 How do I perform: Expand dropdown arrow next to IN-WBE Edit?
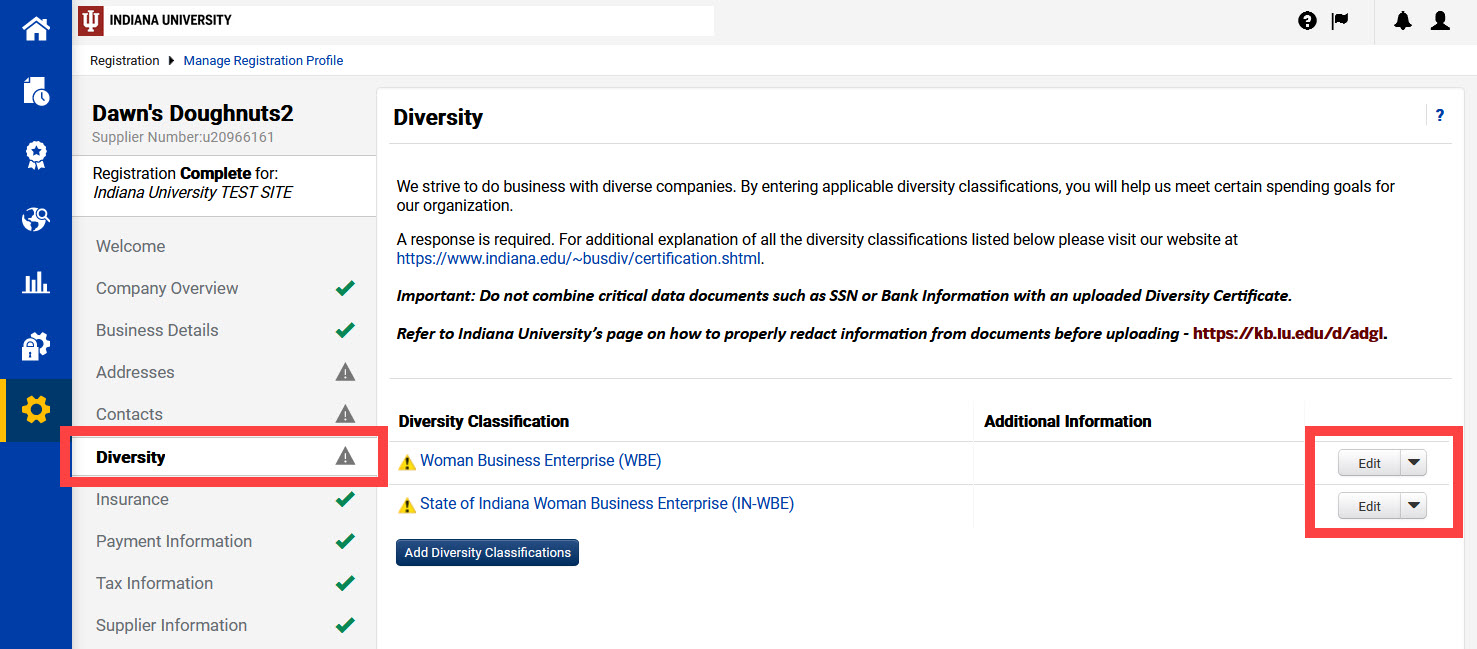click(x=1413, y=506)
